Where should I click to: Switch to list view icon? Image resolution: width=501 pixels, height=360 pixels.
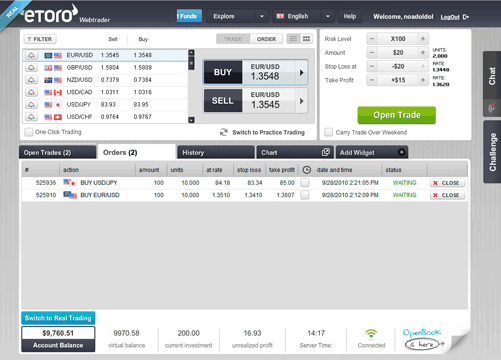click(293, 39)
